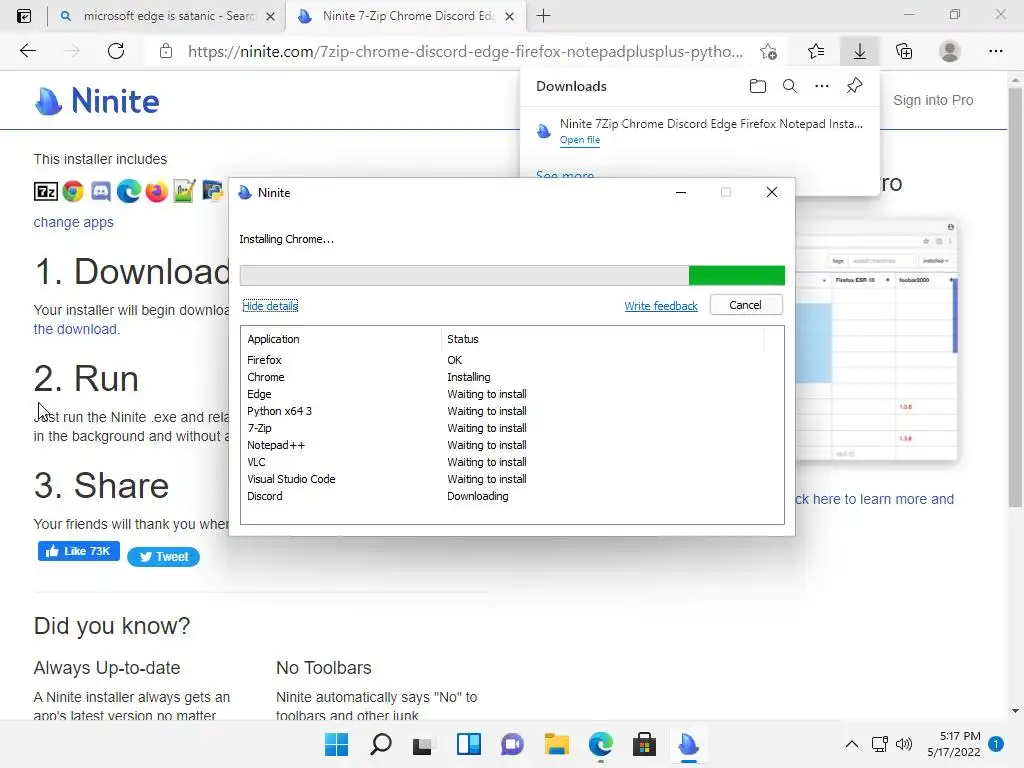1024x768 pixels.
Task: Cancel the Ninite installation
Action: [746, 305]
